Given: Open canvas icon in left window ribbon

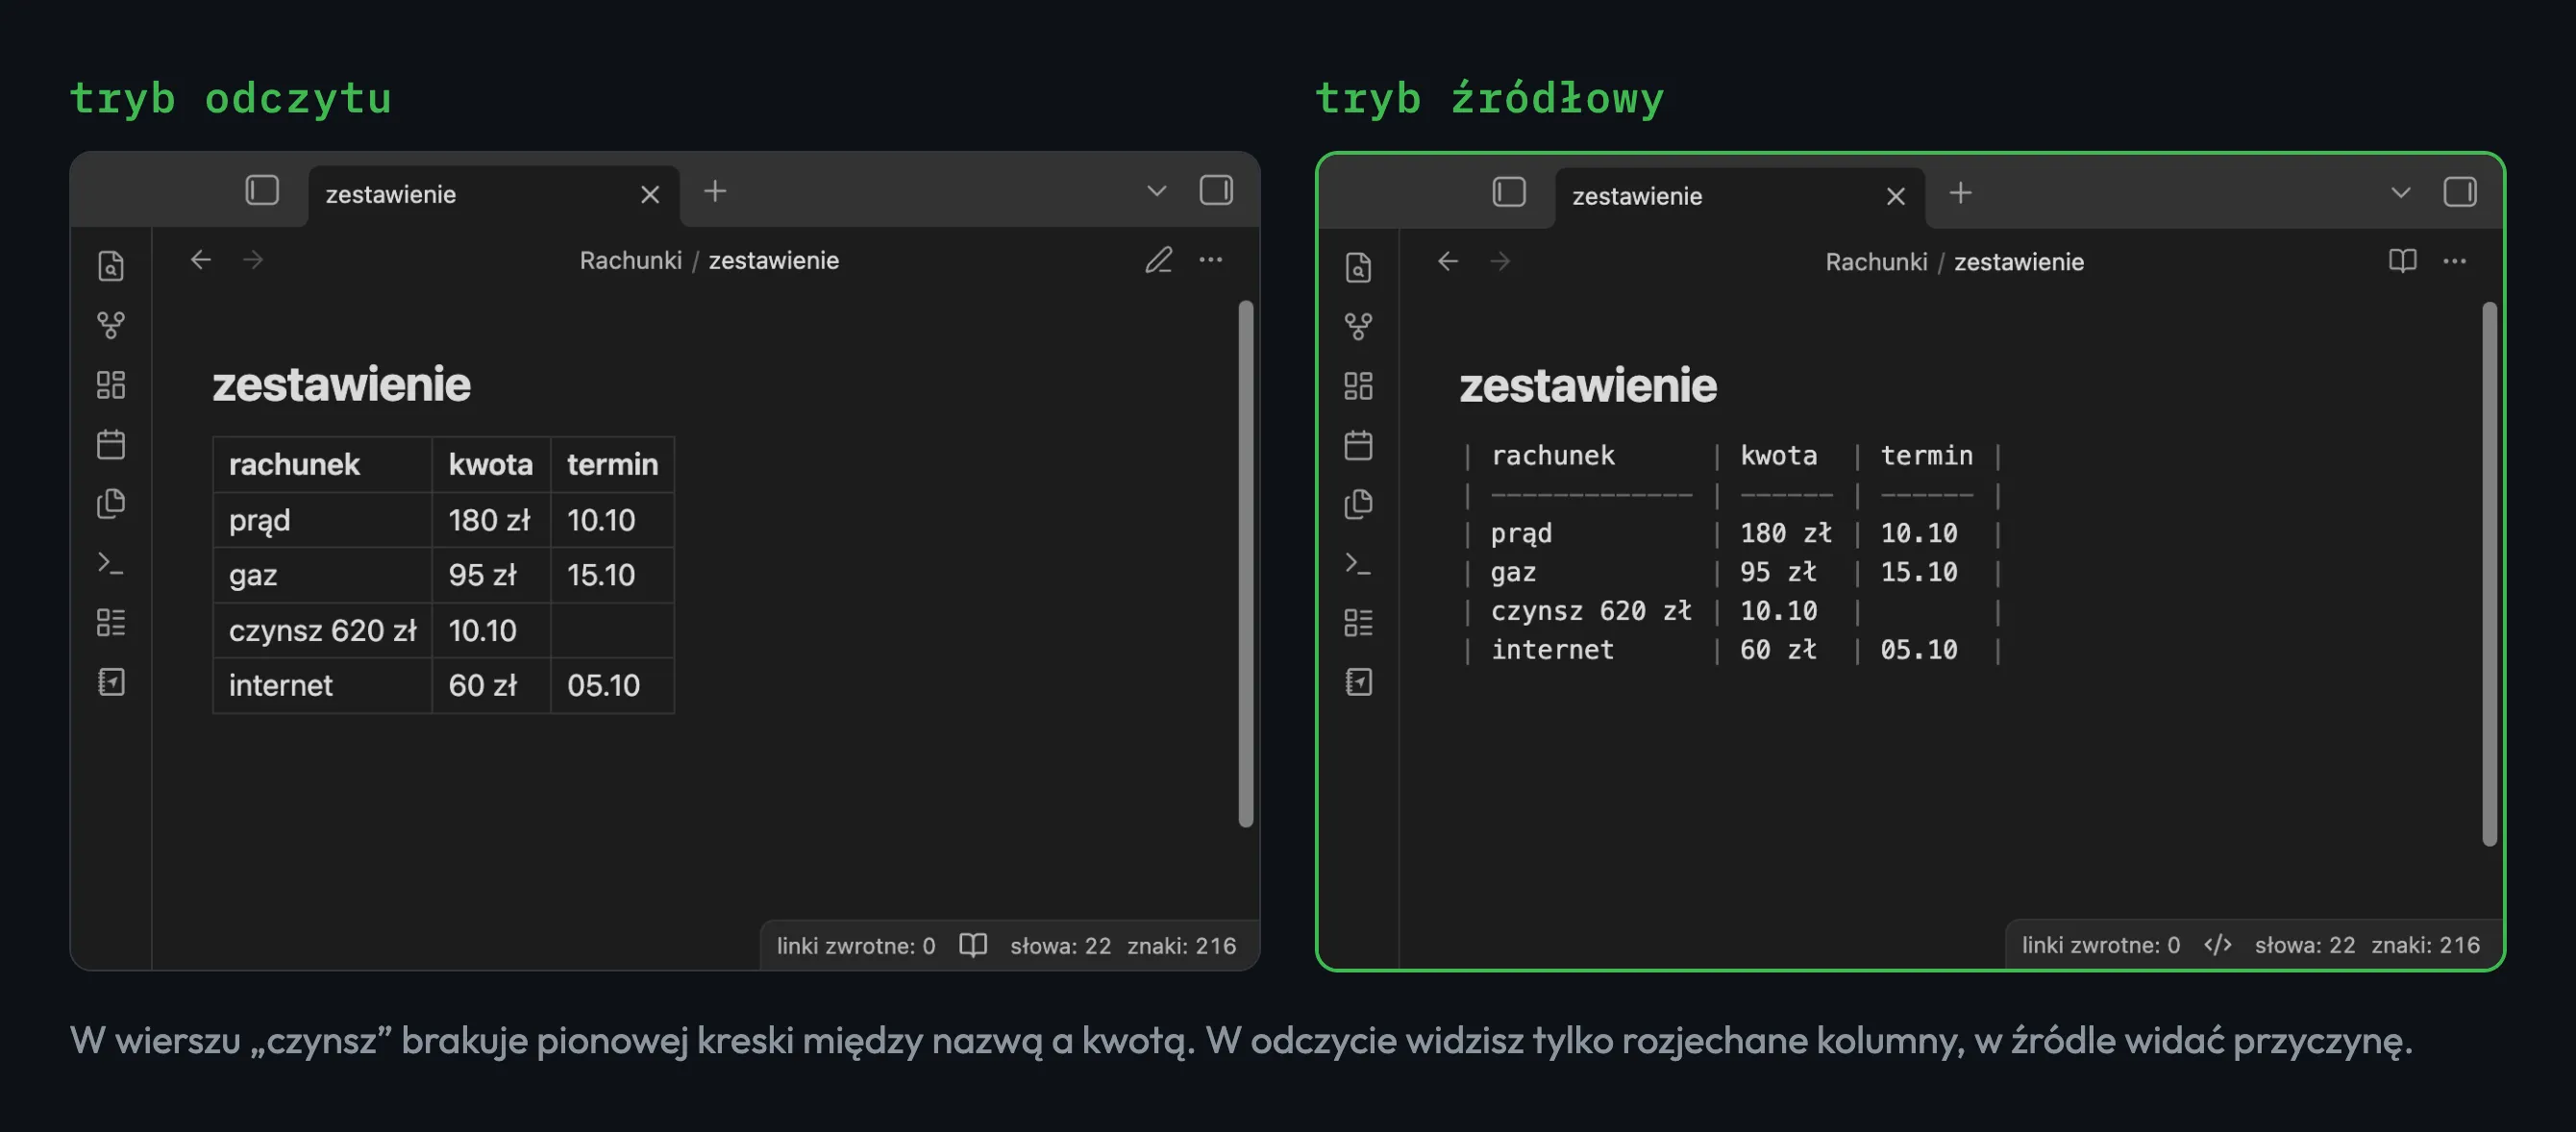Looking at the screenshot, I should coord(111,385).
